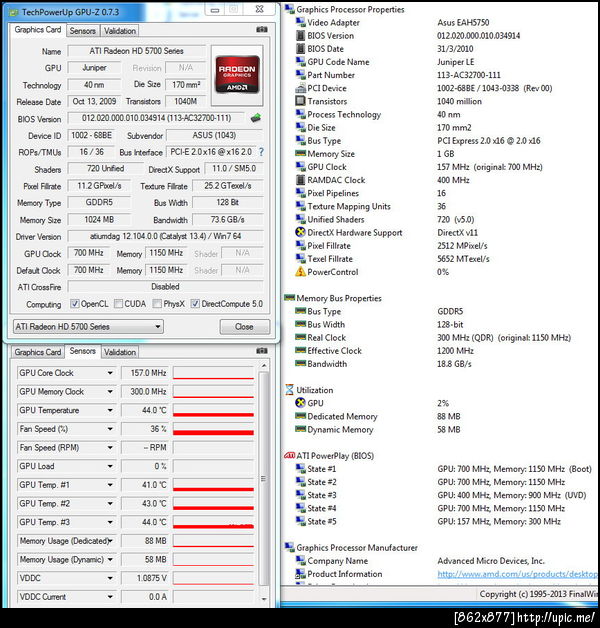Click the PowerControl warning icon

(300, 272)
